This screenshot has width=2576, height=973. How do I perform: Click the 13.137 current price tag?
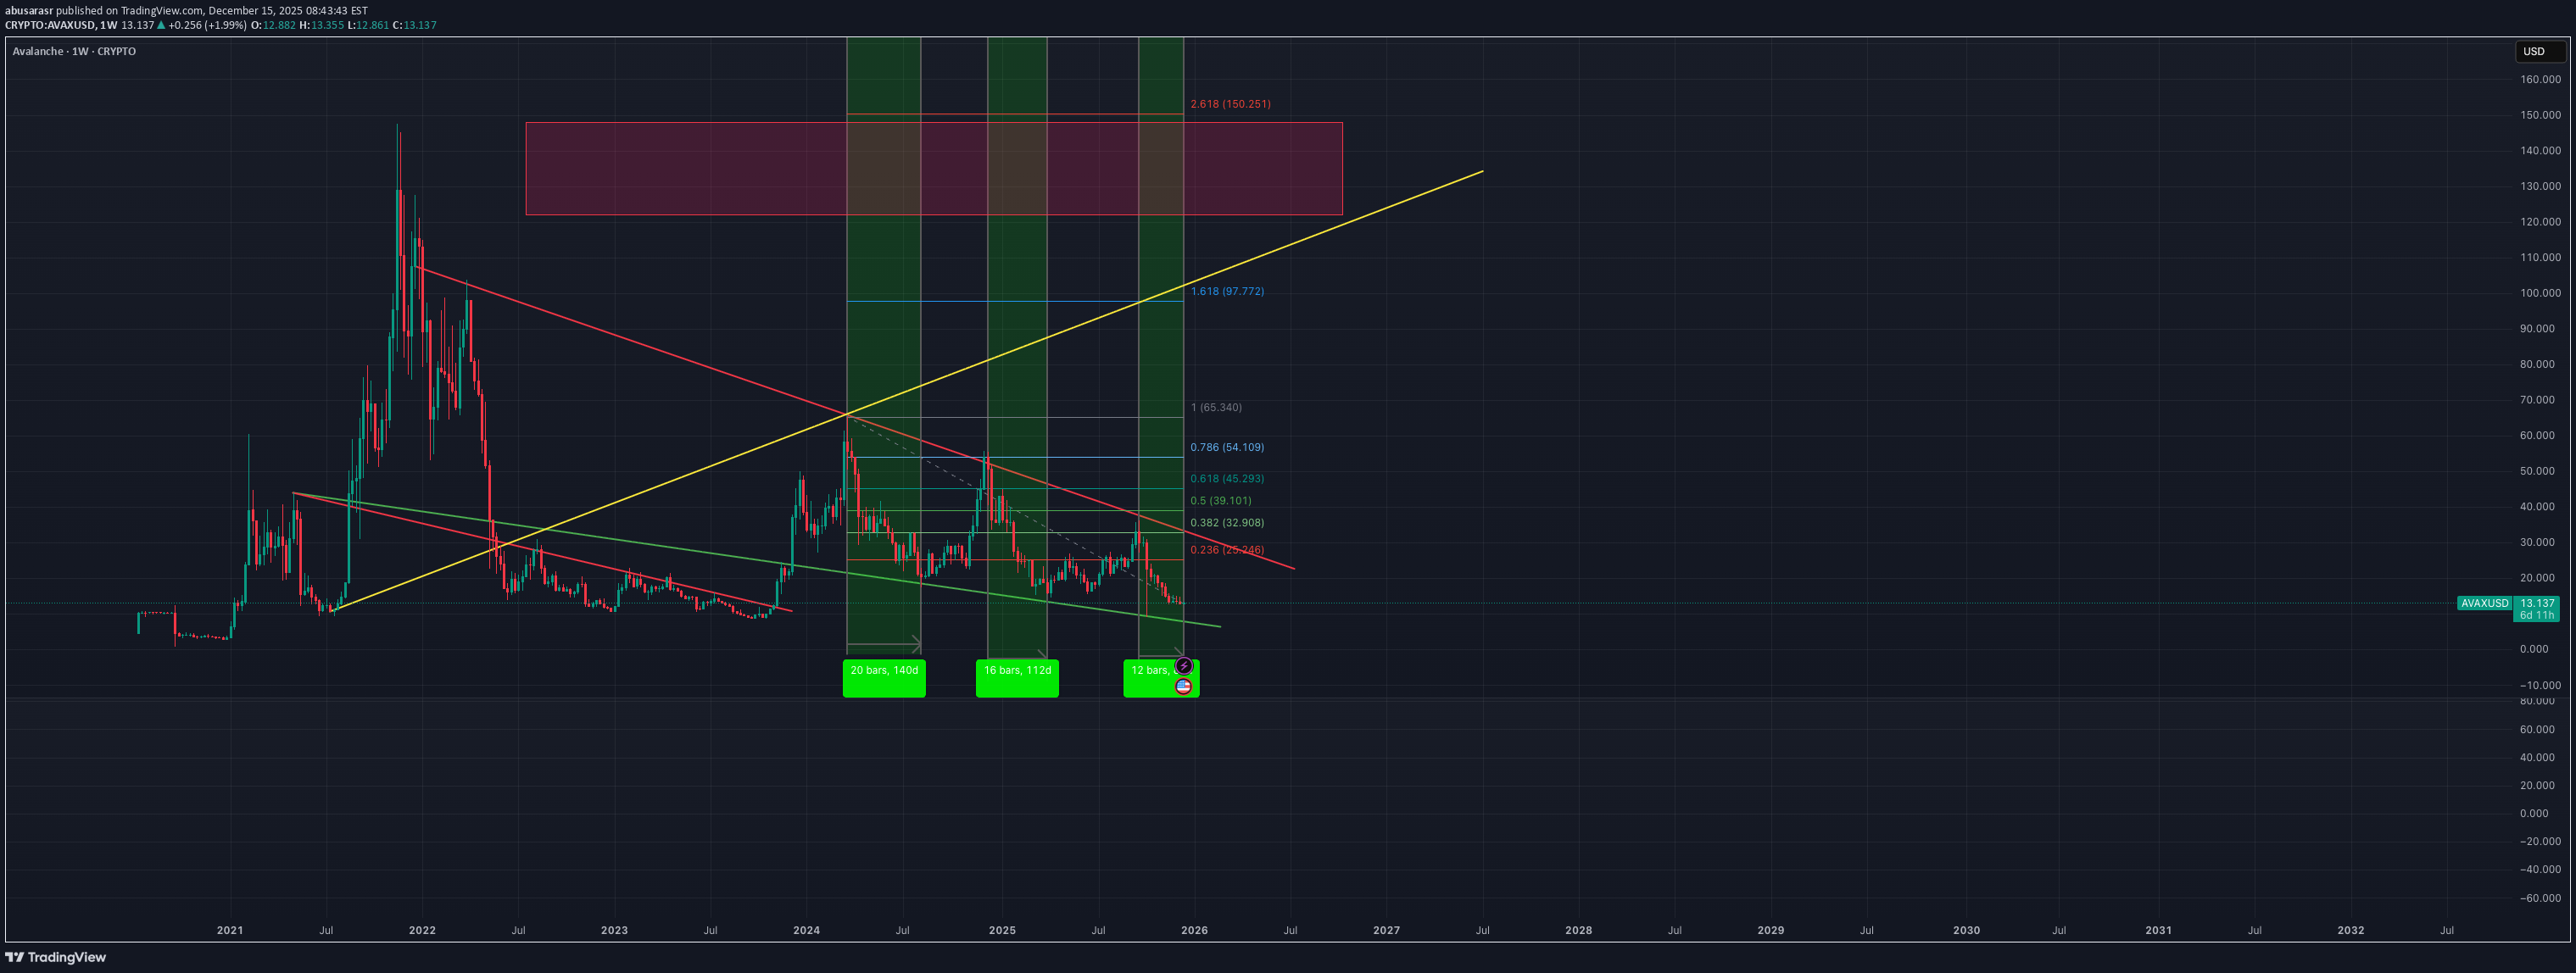pos(2537,603)
